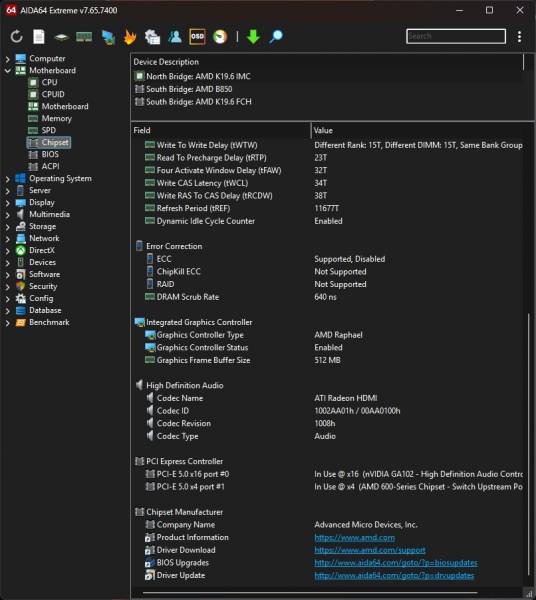Select the Write CAS Latency (tWCL) row

(x=327, y=183)
